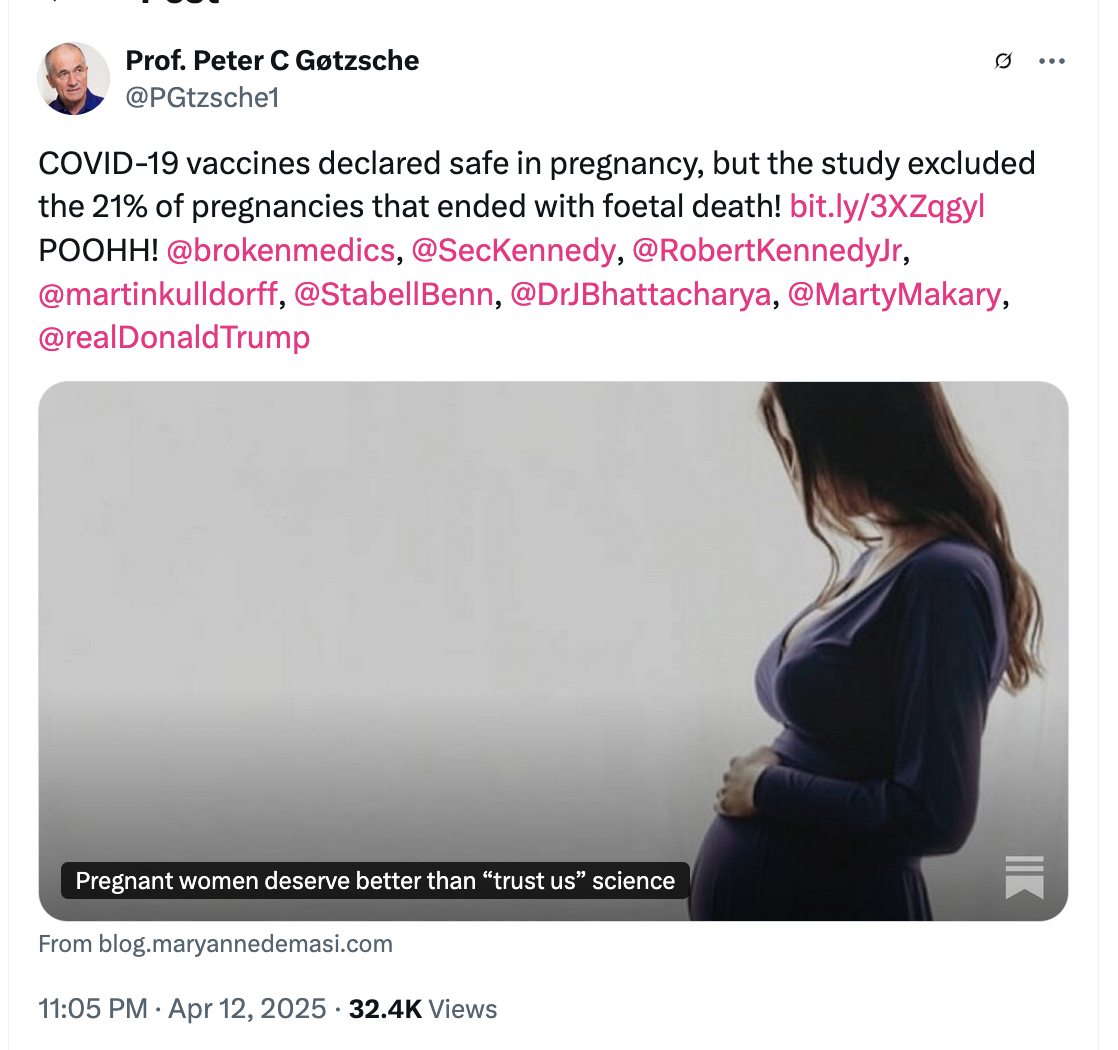Click the @brokenmedics mention
The width and height of the screenshot is (1118, 1050).
tap(280, 251)
